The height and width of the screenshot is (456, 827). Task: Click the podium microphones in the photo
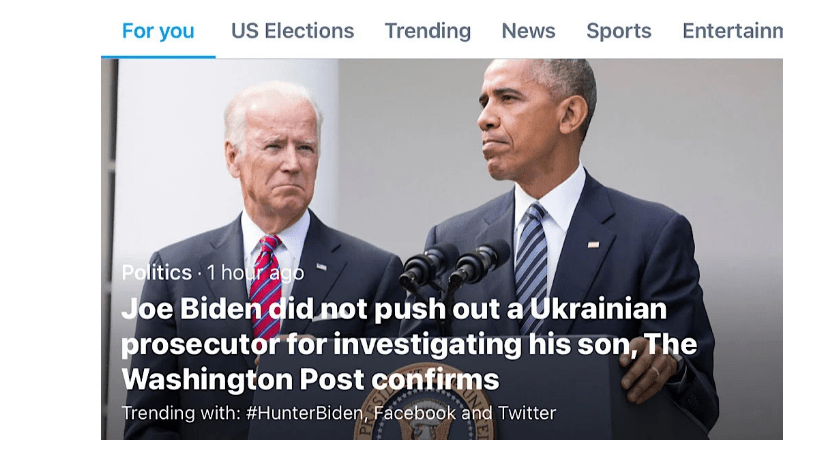(x=455, y=263)
